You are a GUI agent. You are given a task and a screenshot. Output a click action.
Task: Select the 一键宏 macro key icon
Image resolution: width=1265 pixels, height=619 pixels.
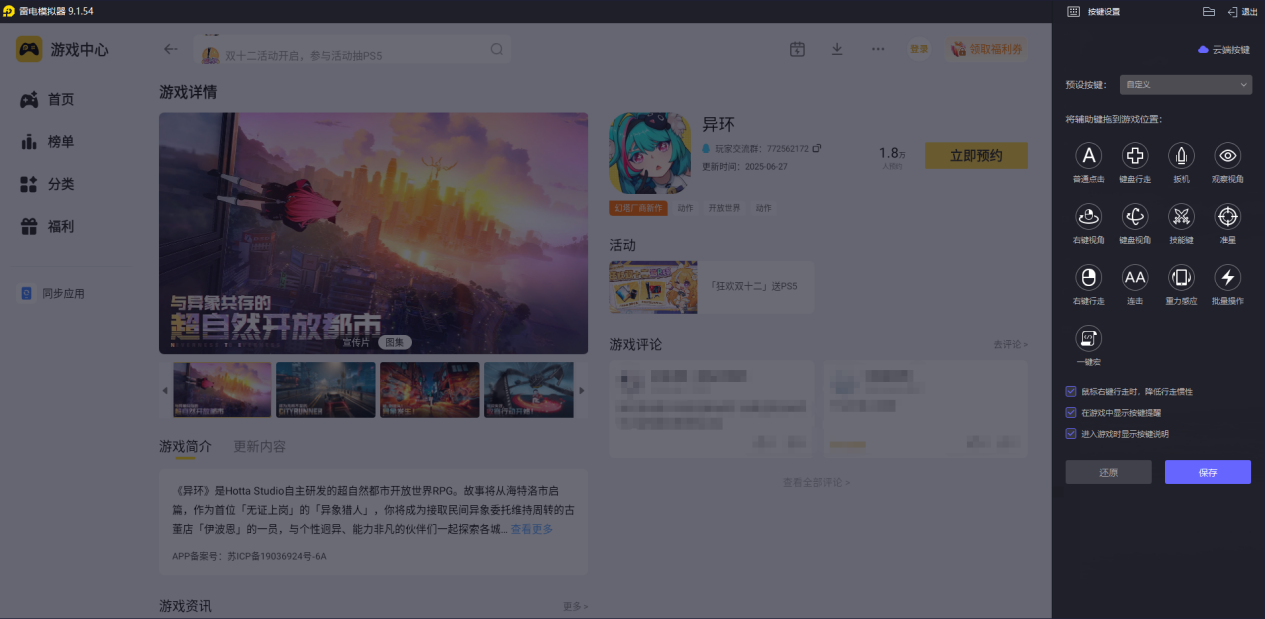tap(1088, 338)
